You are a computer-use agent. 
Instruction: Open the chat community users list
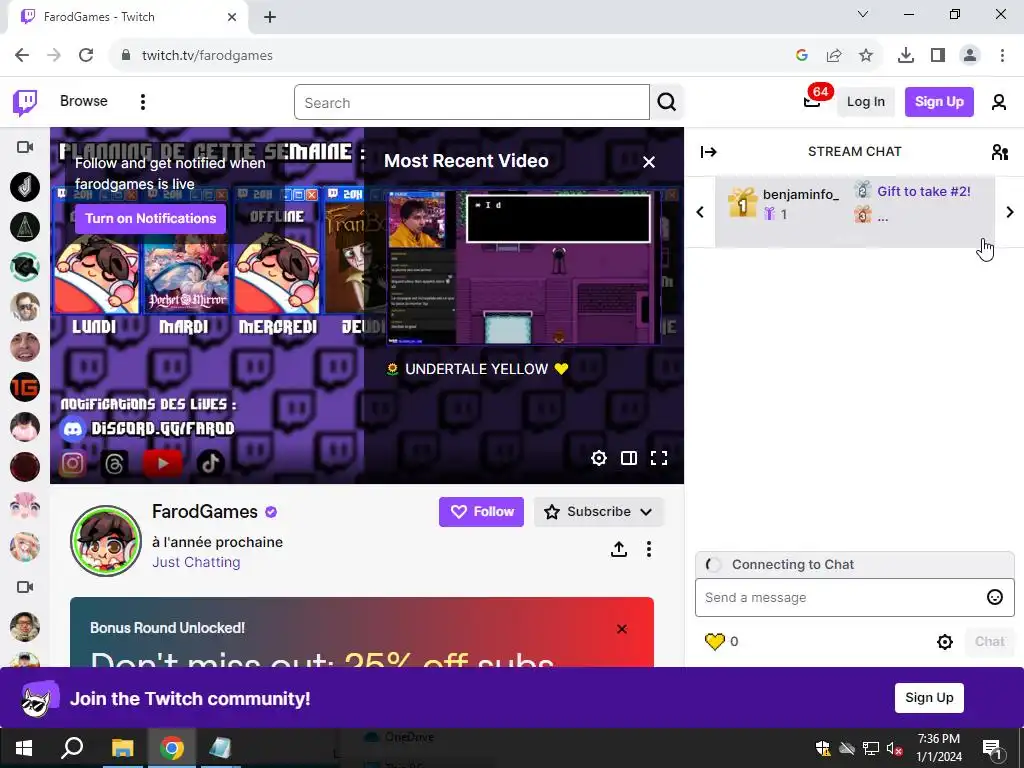tap(1000, 152)
